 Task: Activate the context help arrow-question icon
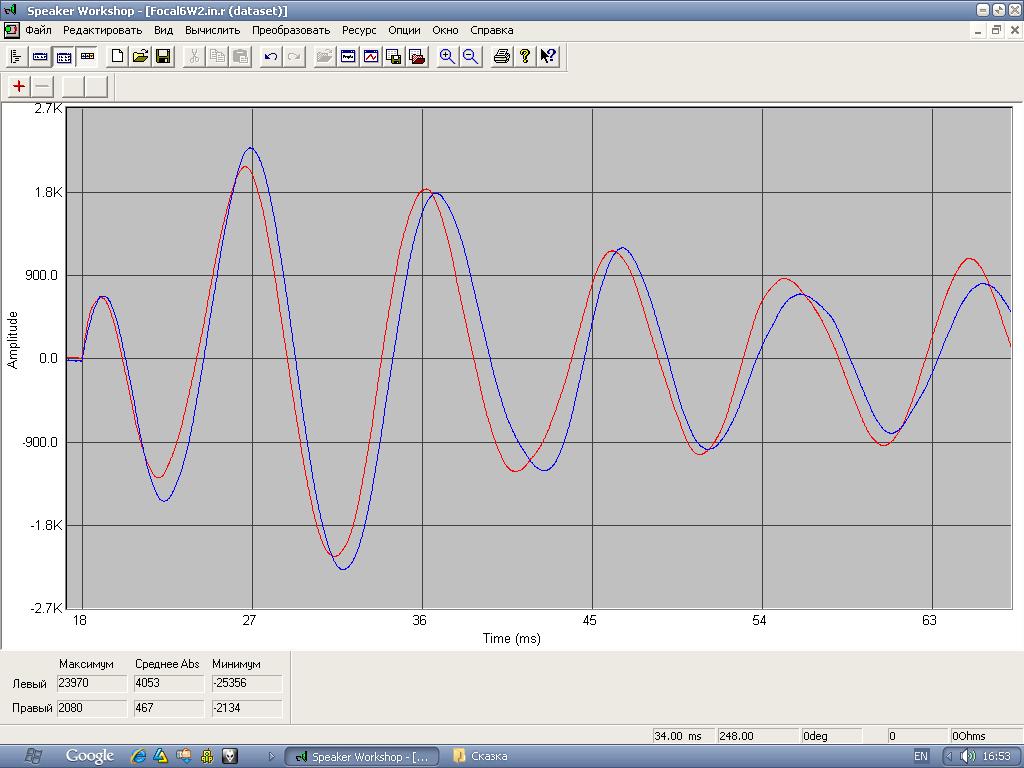548,56
